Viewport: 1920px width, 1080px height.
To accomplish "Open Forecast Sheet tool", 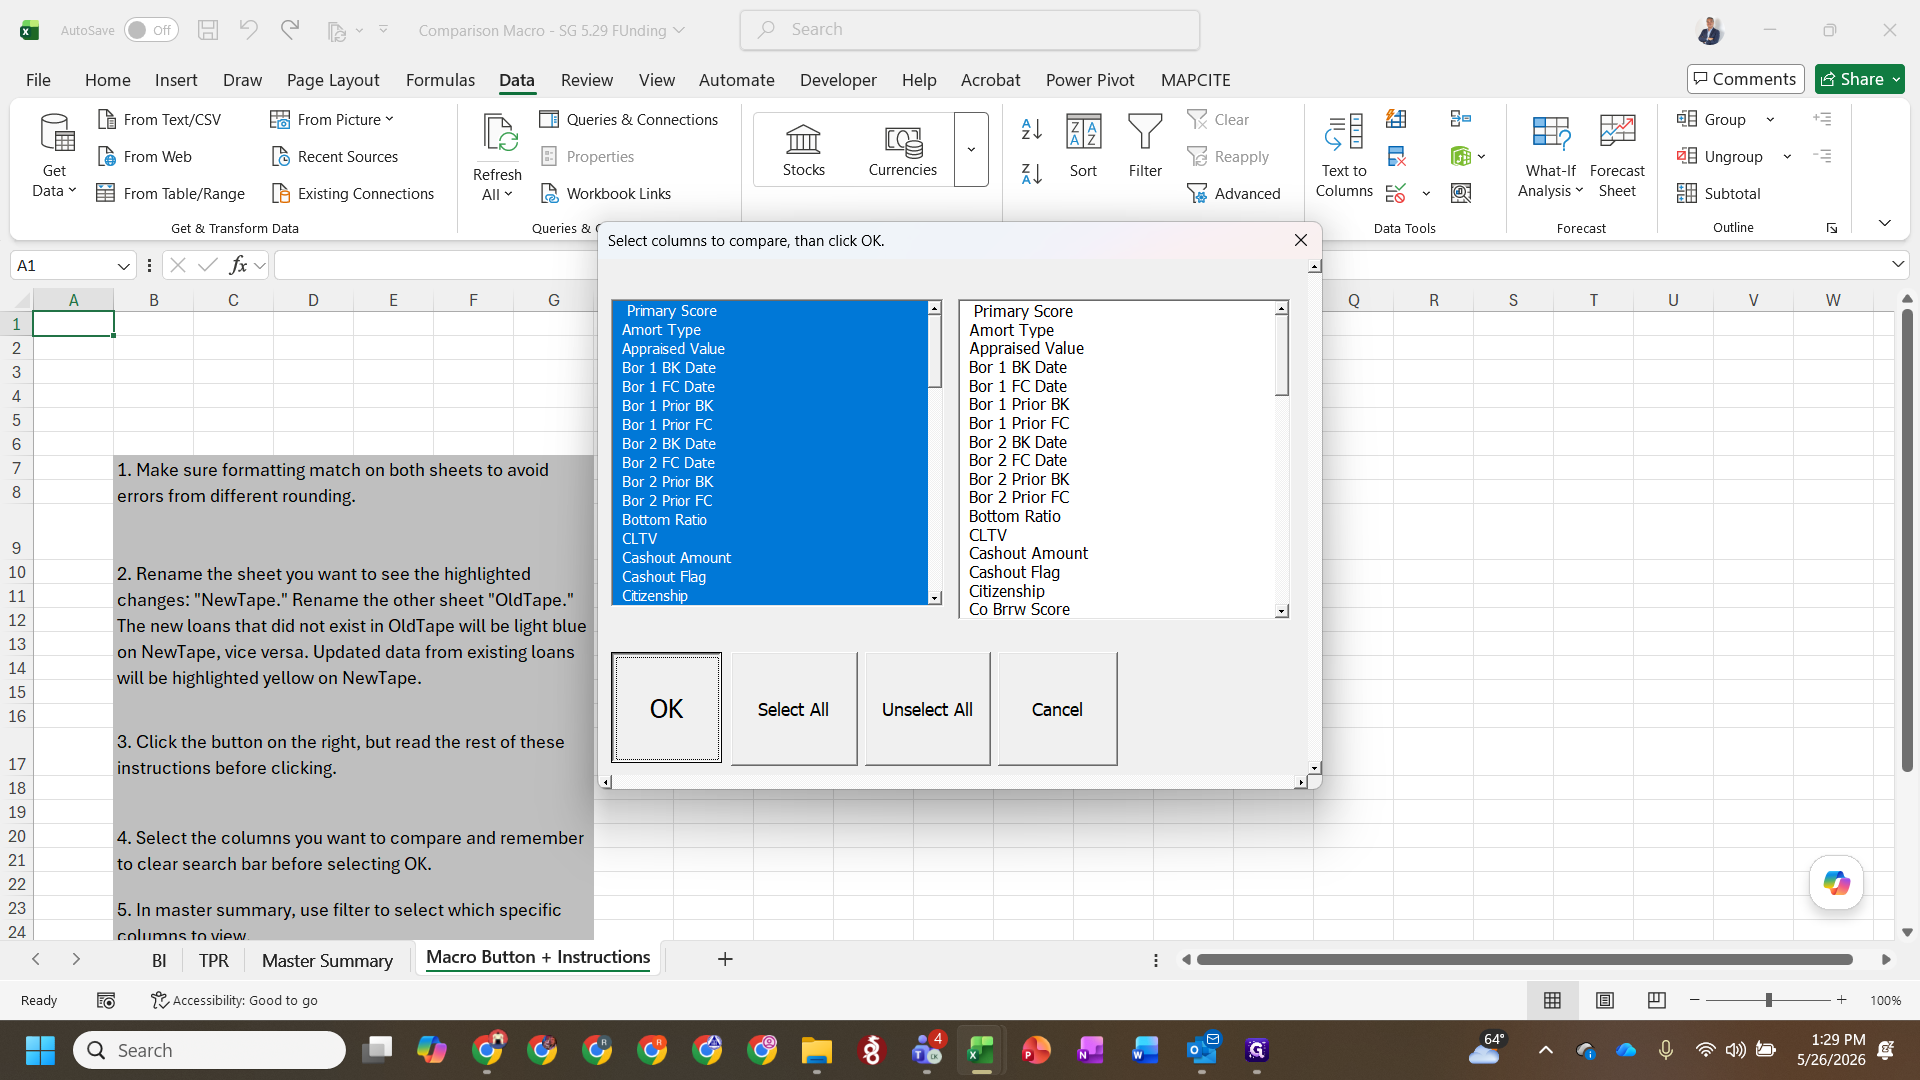I will (1617, 155).
